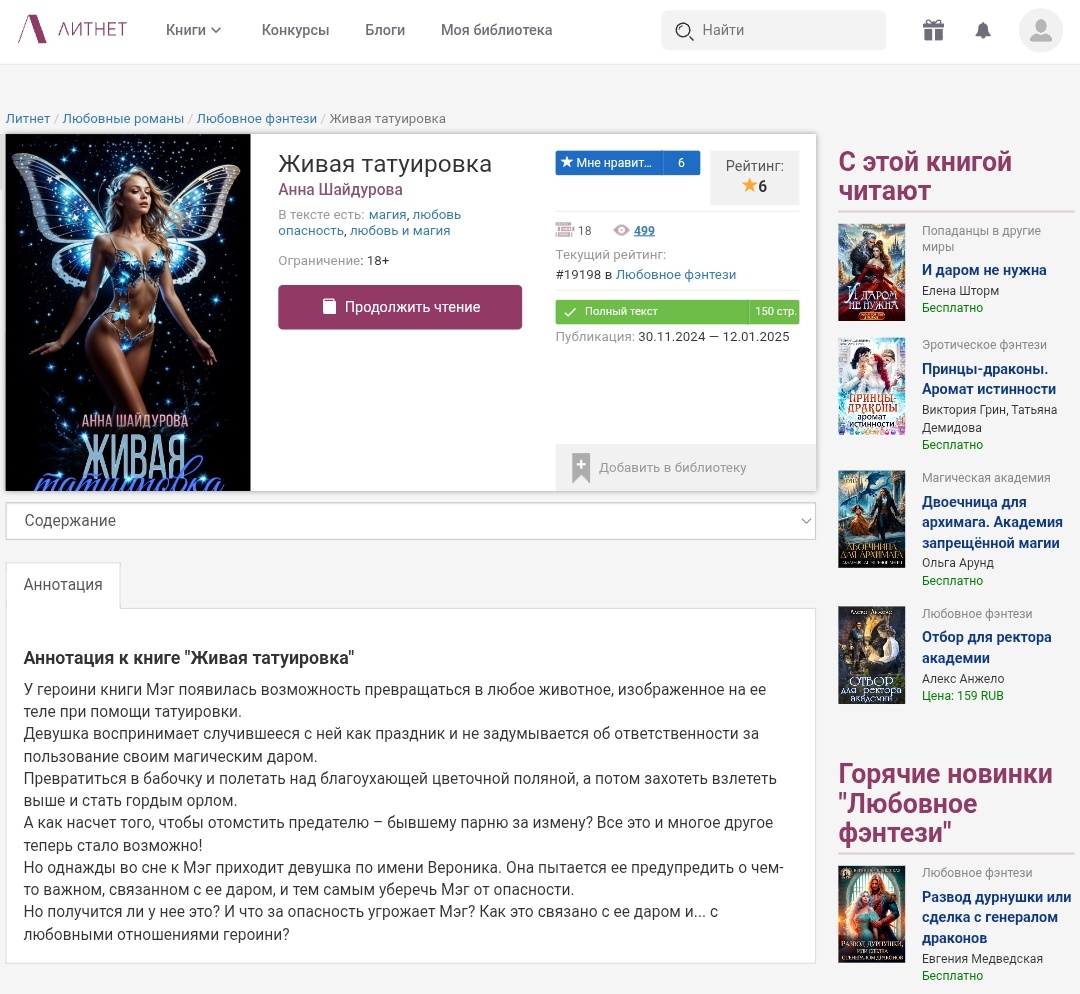Click the like count 6
The height and width of the screenshot is (994, 1080).
tap(681, 163)
